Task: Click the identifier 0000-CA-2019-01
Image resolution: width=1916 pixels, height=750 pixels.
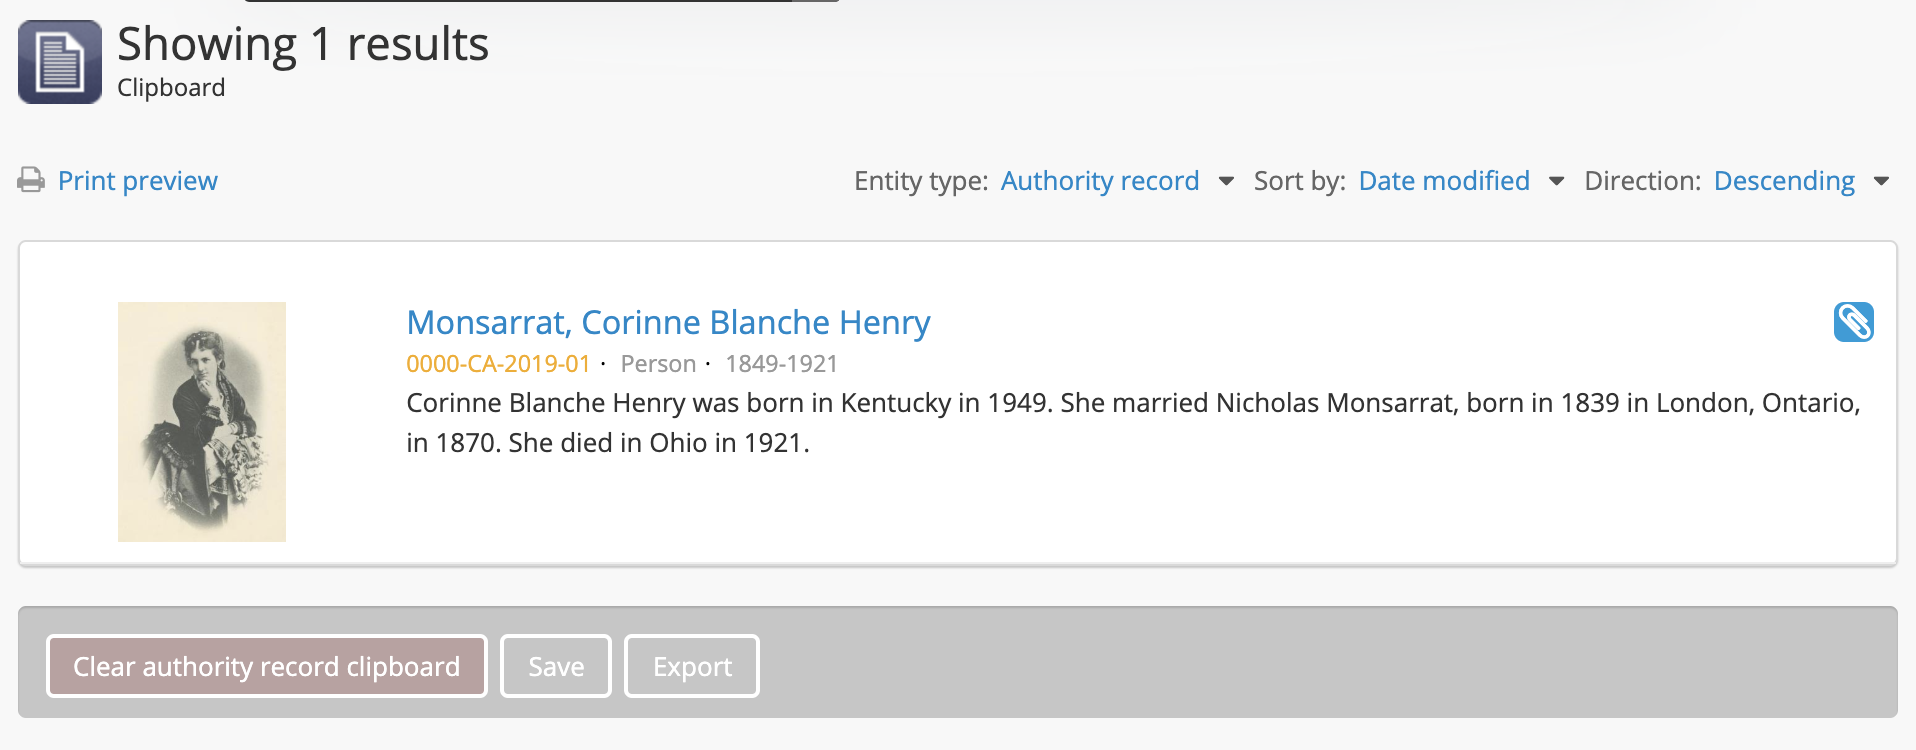Action: [498, 364]
